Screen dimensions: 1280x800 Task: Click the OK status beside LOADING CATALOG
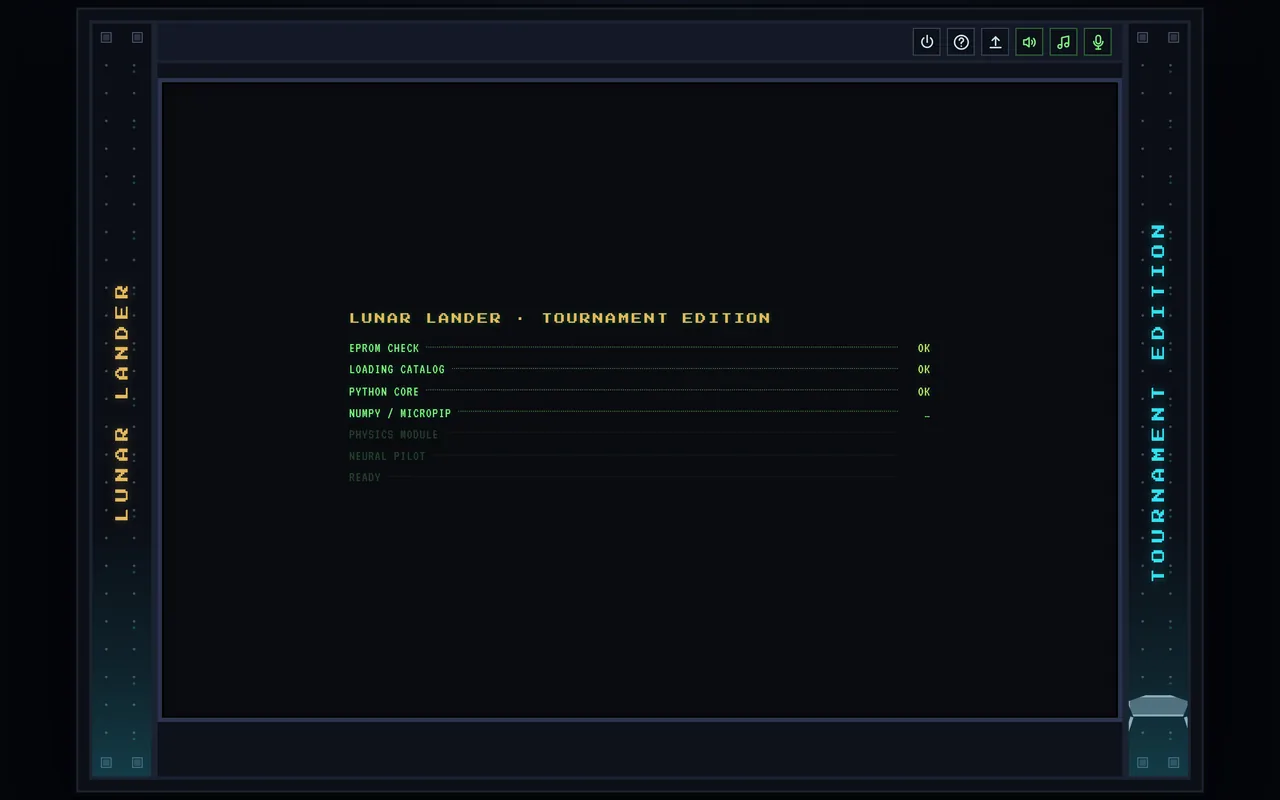tap(924, 370)
